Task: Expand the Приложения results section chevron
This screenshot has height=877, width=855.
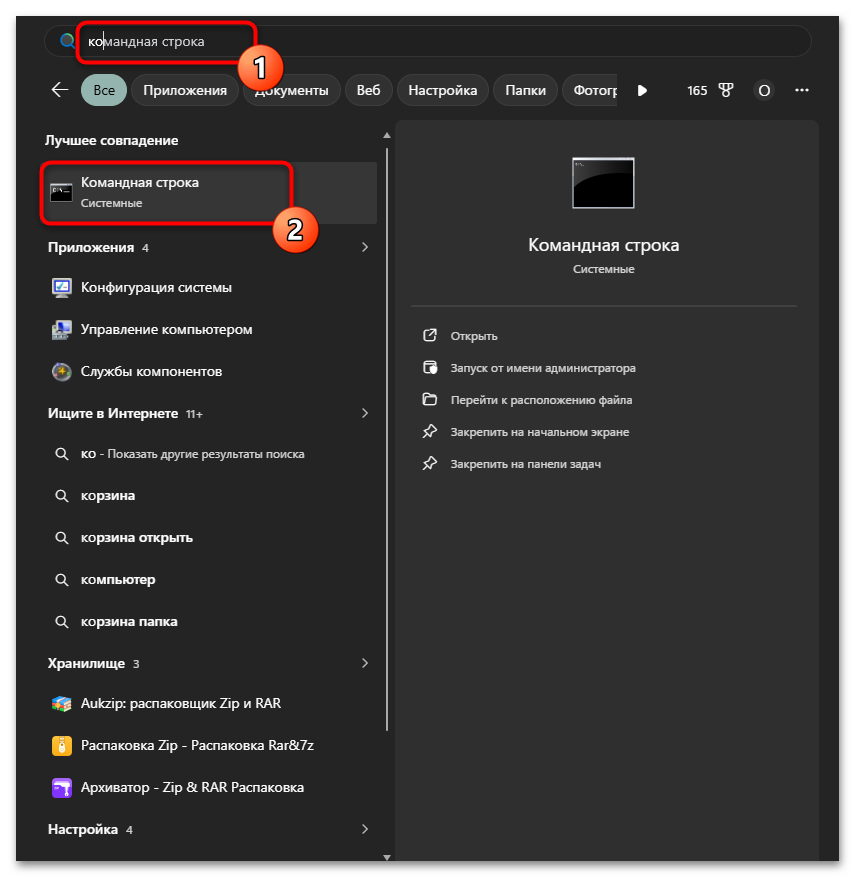Action: (x=365, y=247)
